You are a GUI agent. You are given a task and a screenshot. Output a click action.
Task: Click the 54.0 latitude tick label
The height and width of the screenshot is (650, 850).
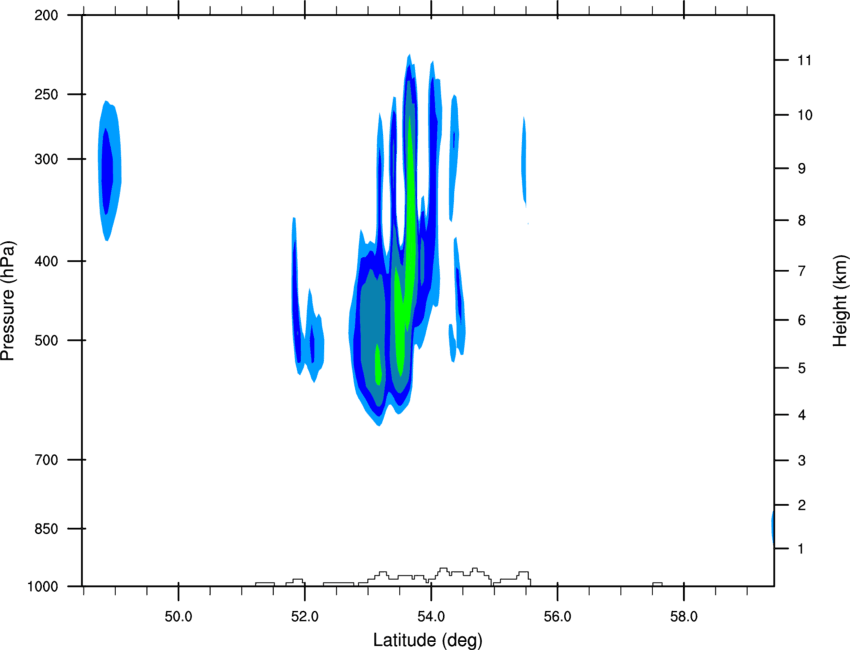tap(431, 617)
